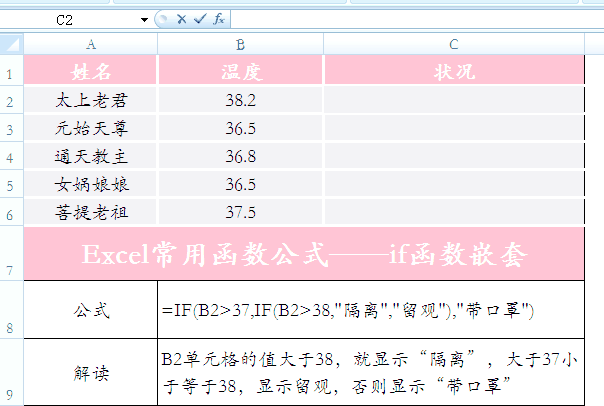Screen dimensions: 604x406
Task: Select the cell with 通天教主
Action: click(91, 156)
